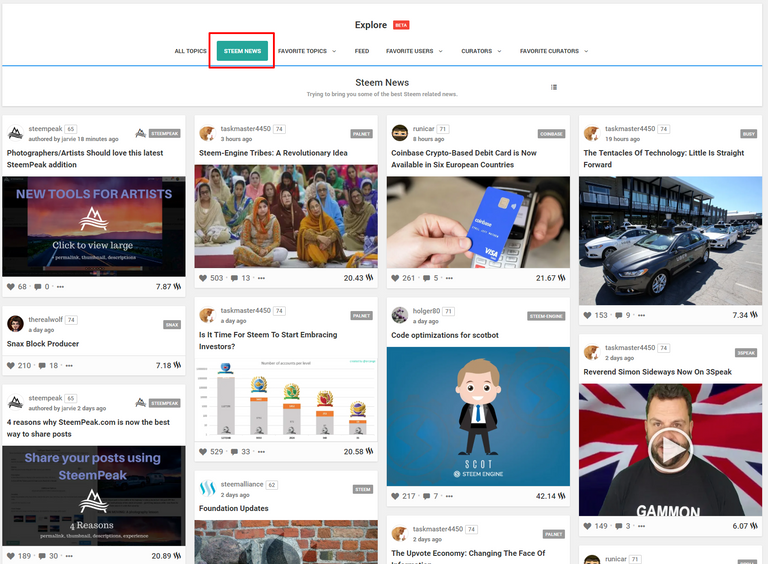Open comments on the 4 reasons SteemPeak post
Screen dimensions: 768x564
pos(42,556)
